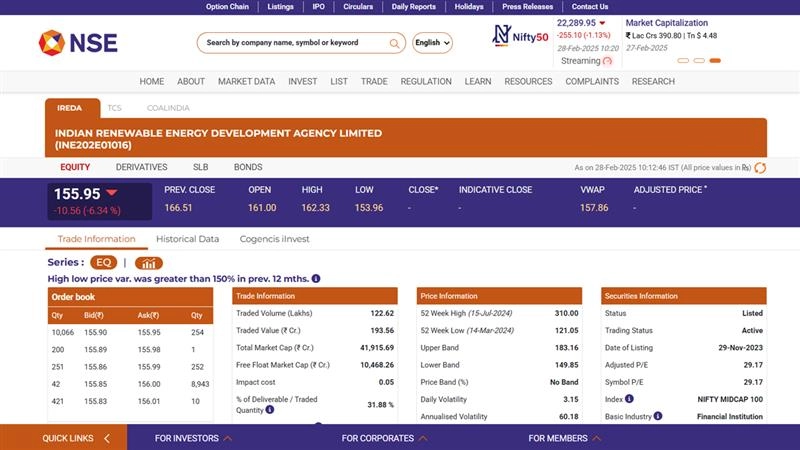Open the chart icon next to the EQ series

click(148, 263)
